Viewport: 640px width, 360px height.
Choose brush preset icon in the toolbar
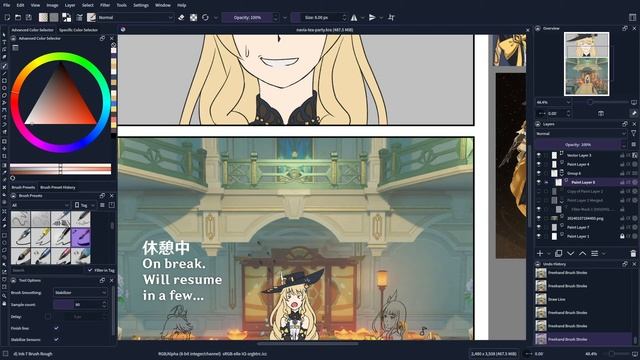point(91,18)
